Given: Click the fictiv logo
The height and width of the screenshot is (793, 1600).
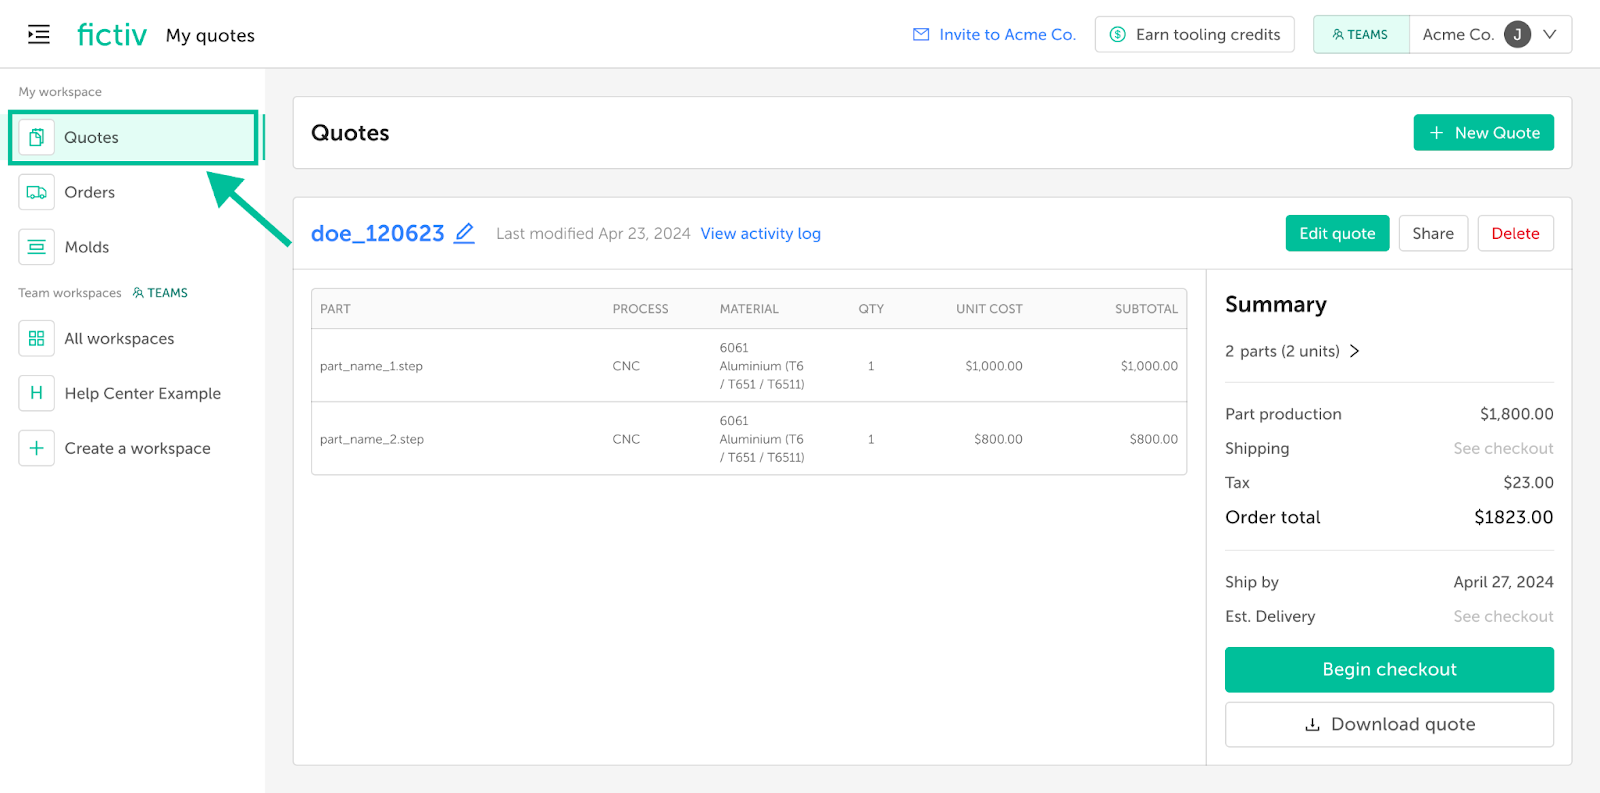Looking at the screenshot, I should pos(112,35).
